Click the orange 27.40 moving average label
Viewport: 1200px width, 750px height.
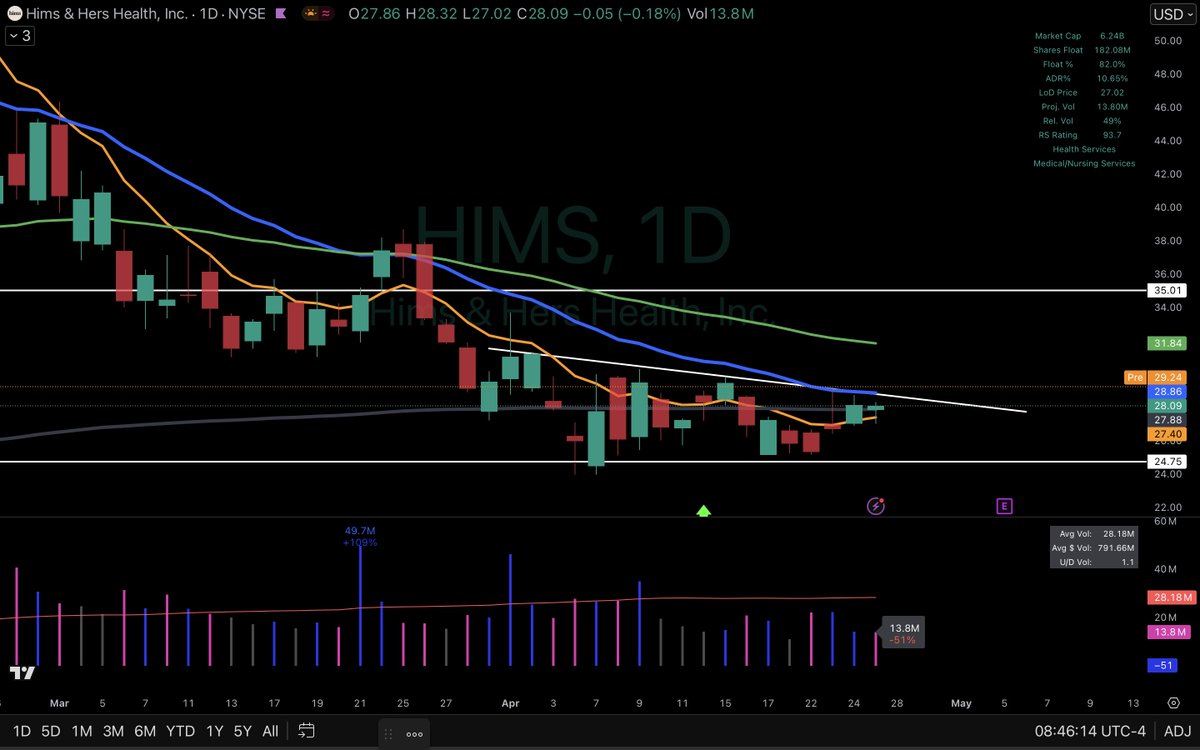tap(1167, 435)
